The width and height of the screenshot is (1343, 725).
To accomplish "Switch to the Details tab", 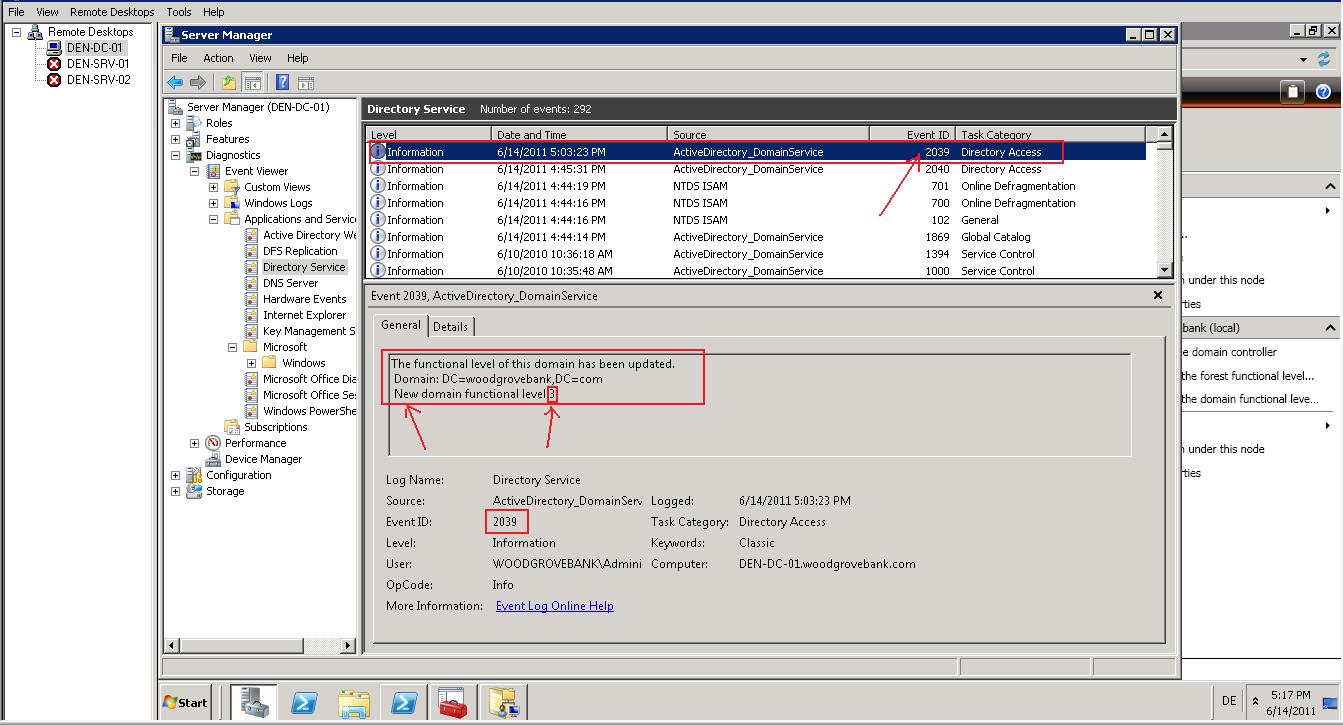I will [x=450, y=326].
